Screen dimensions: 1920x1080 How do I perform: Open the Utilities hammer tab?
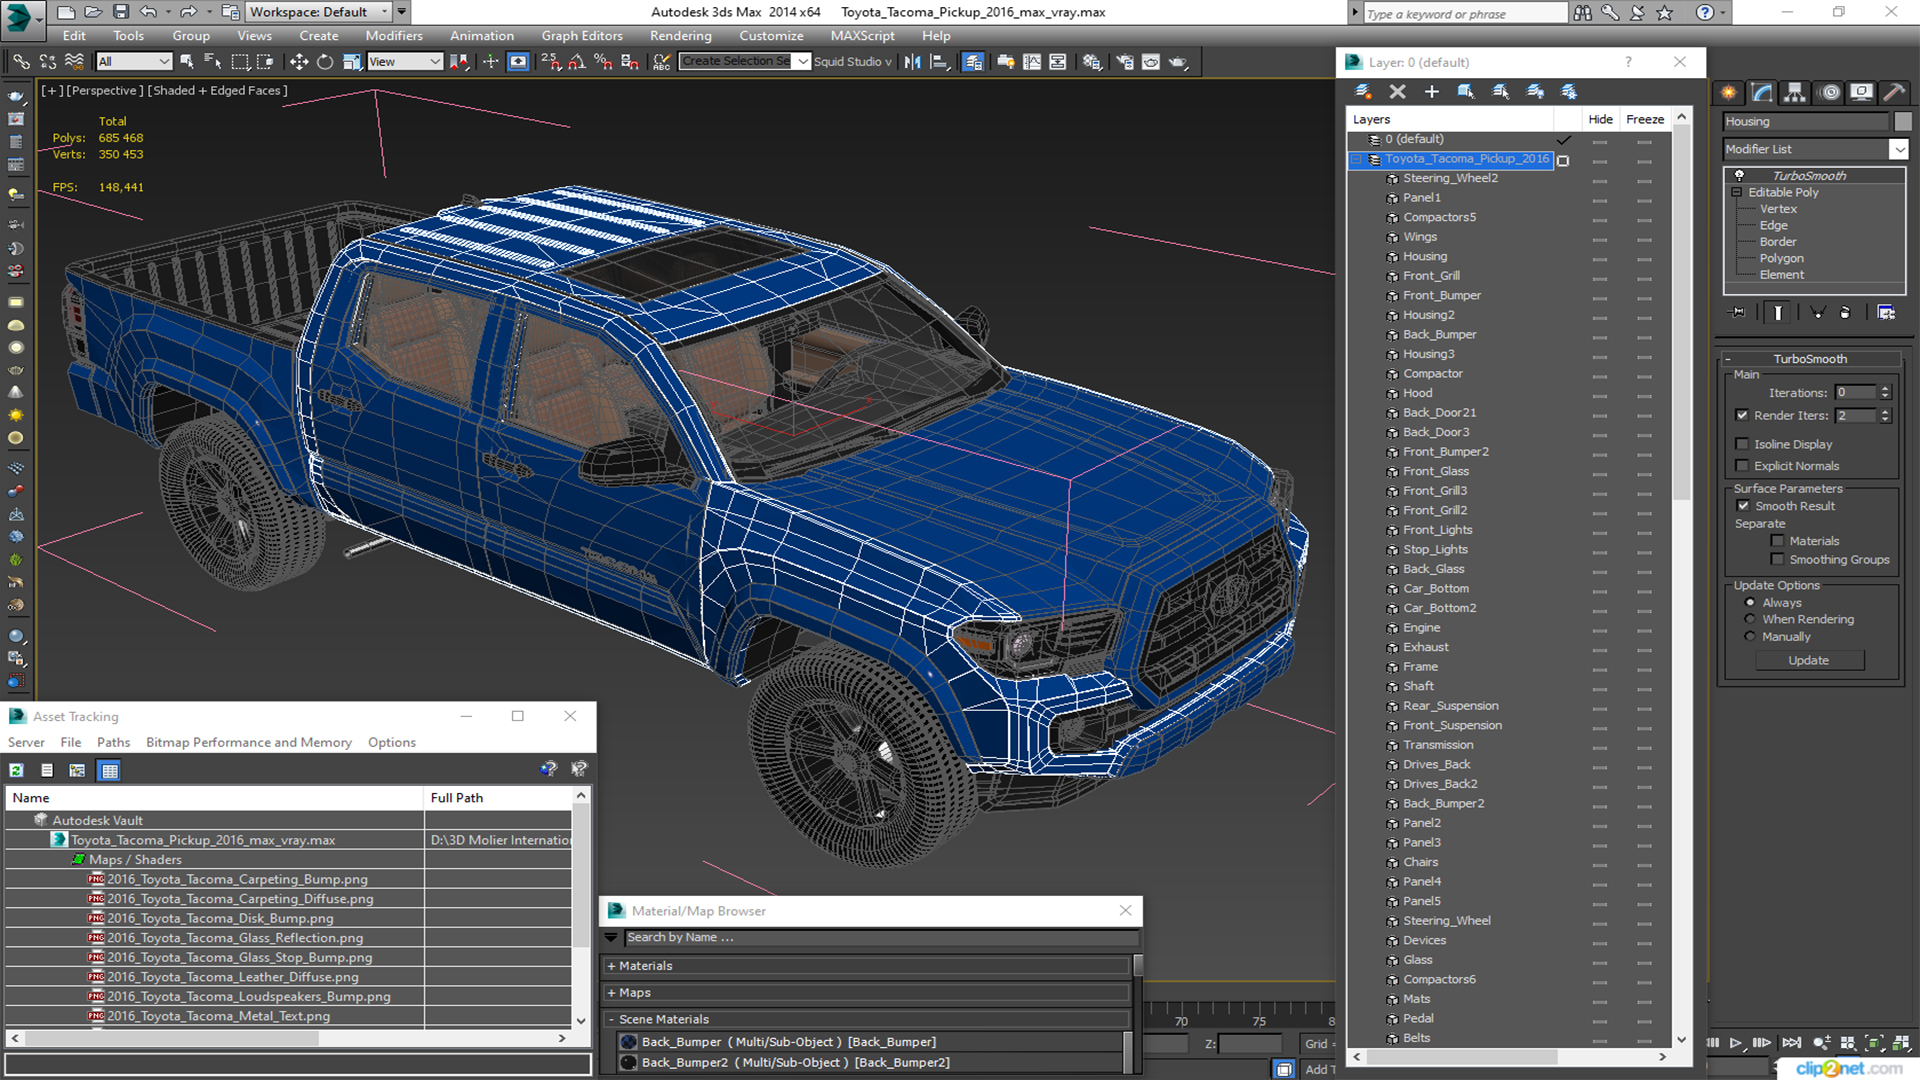pyautogui.click(x=1894, y=93)
